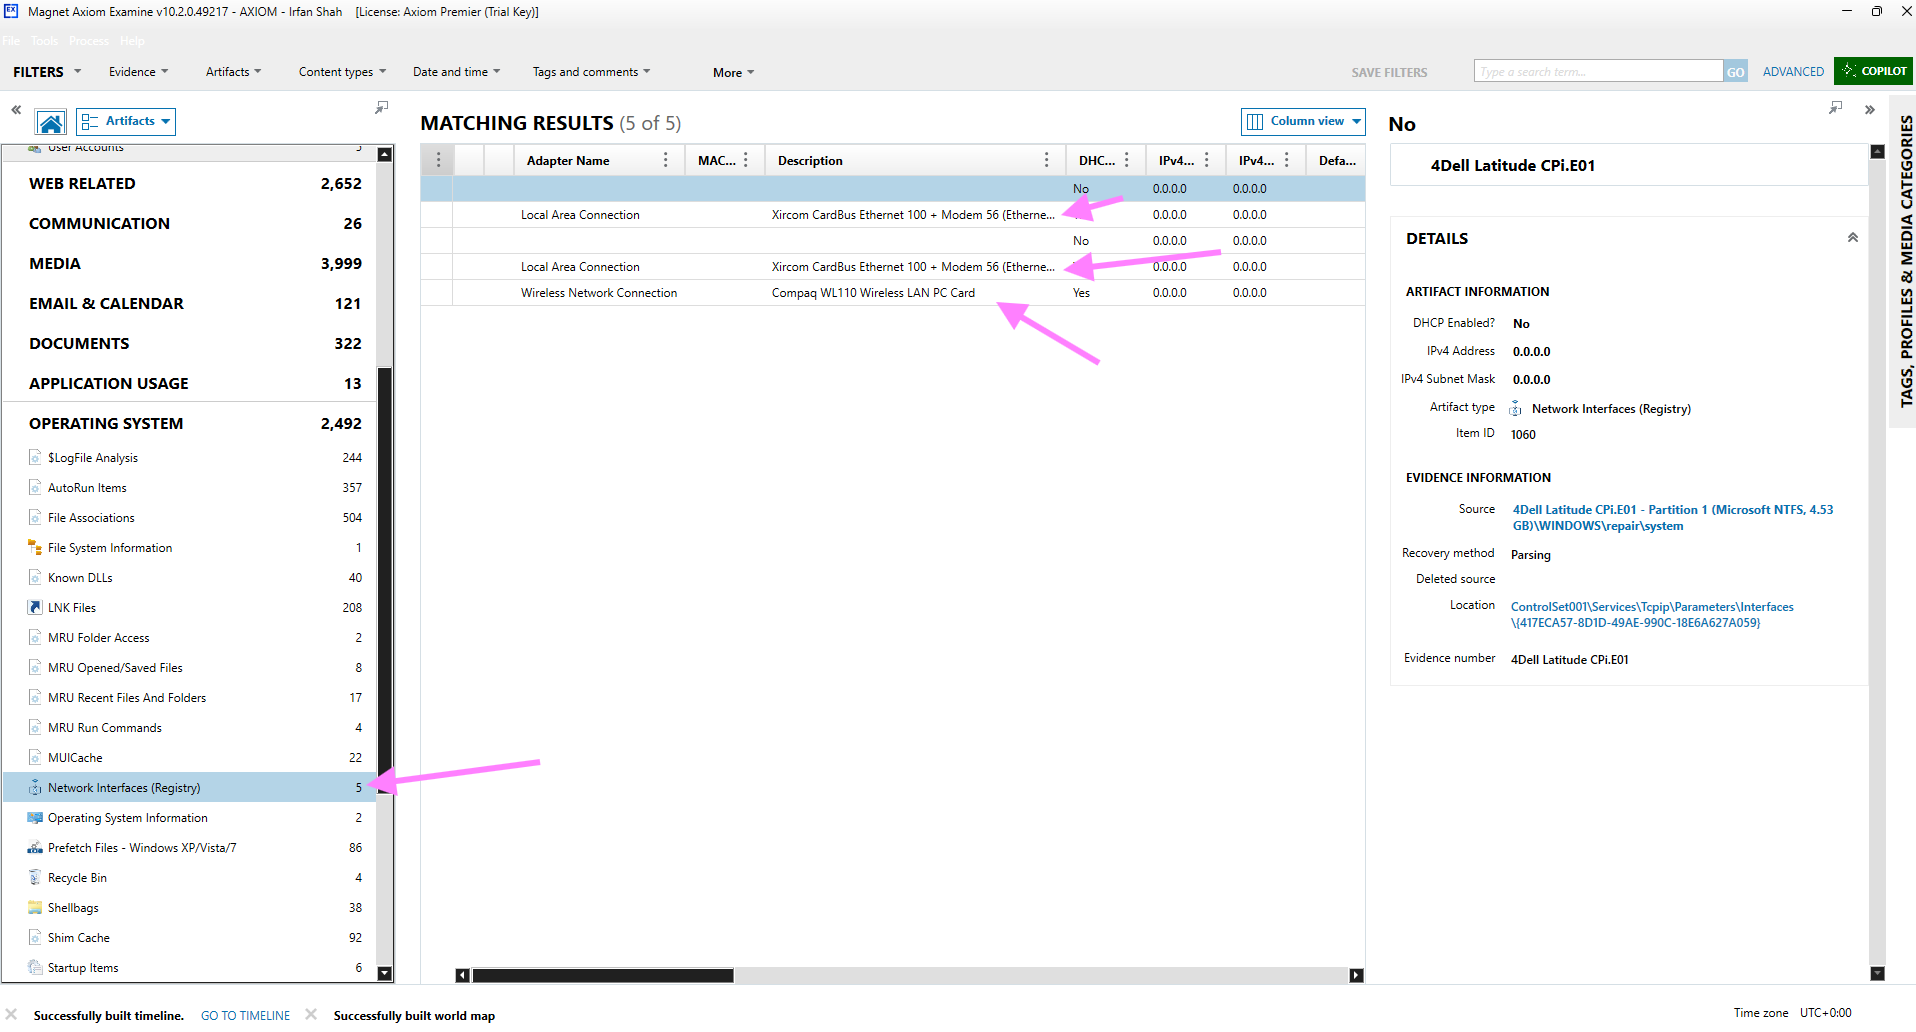Open the Artifacts view dropdown
The image size is (1916, 1032).
click(126, 121)
